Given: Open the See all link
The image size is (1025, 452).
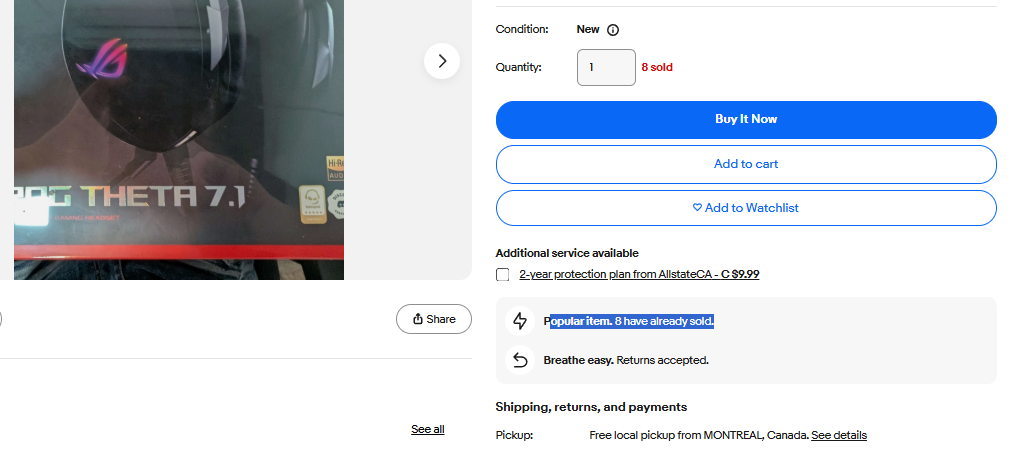Looking at the screenshot, I should point(428,429).
